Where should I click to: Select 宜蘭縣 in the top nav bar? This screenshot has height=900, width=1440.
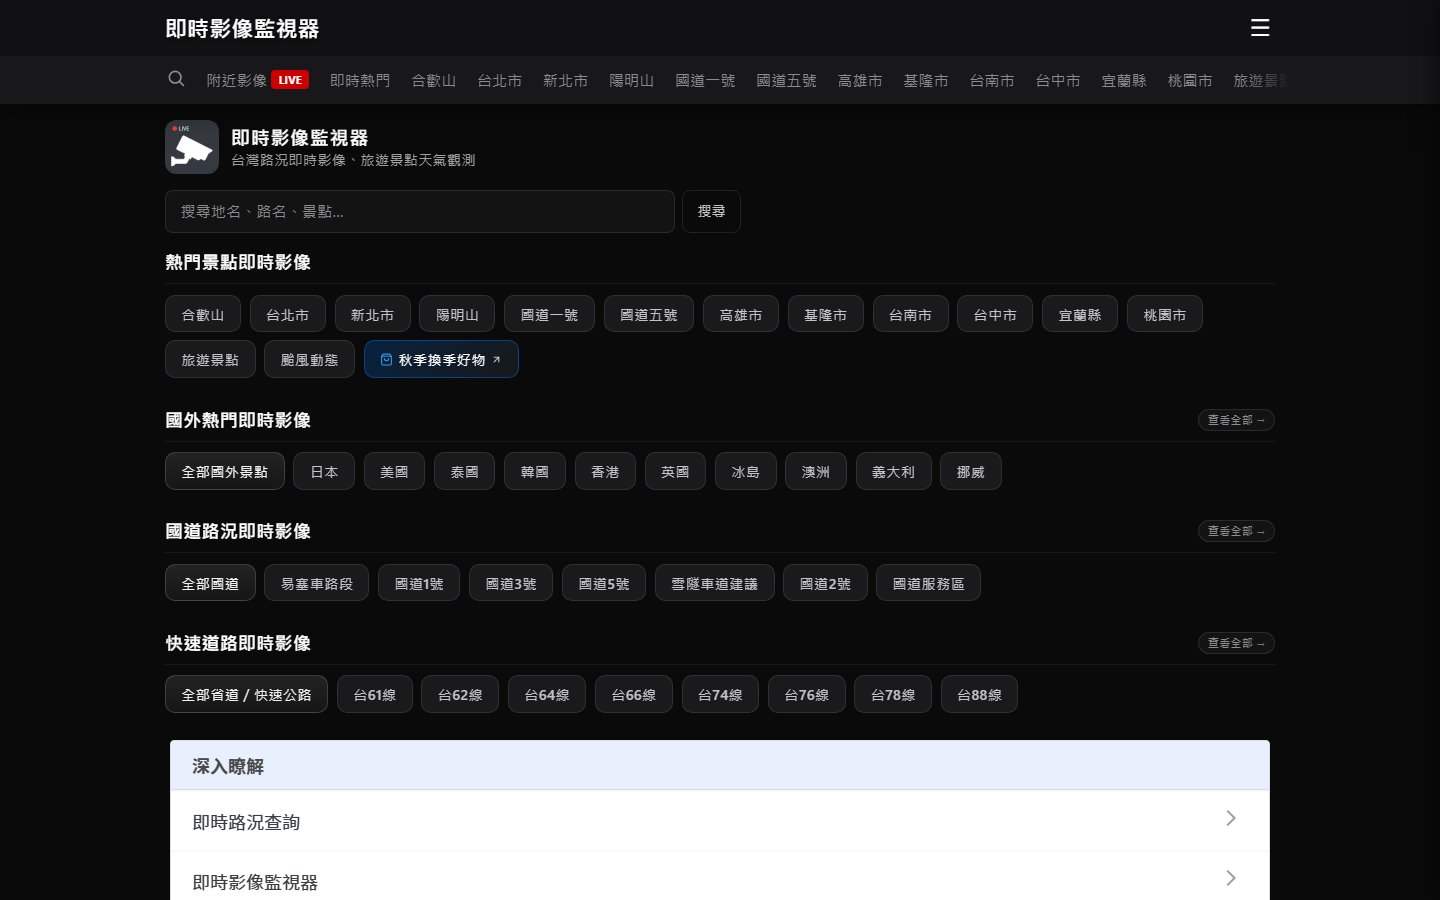pos(1124,80)
